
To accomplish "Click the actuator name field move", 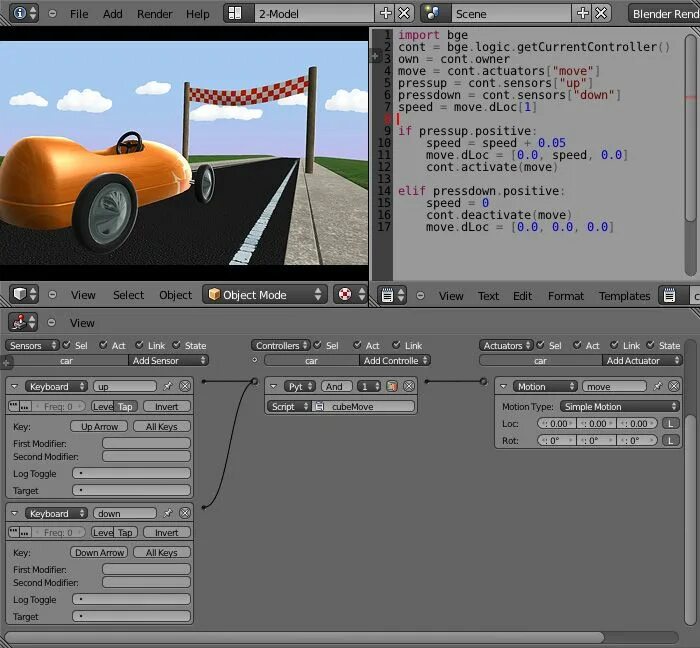I will coord(614,386).
